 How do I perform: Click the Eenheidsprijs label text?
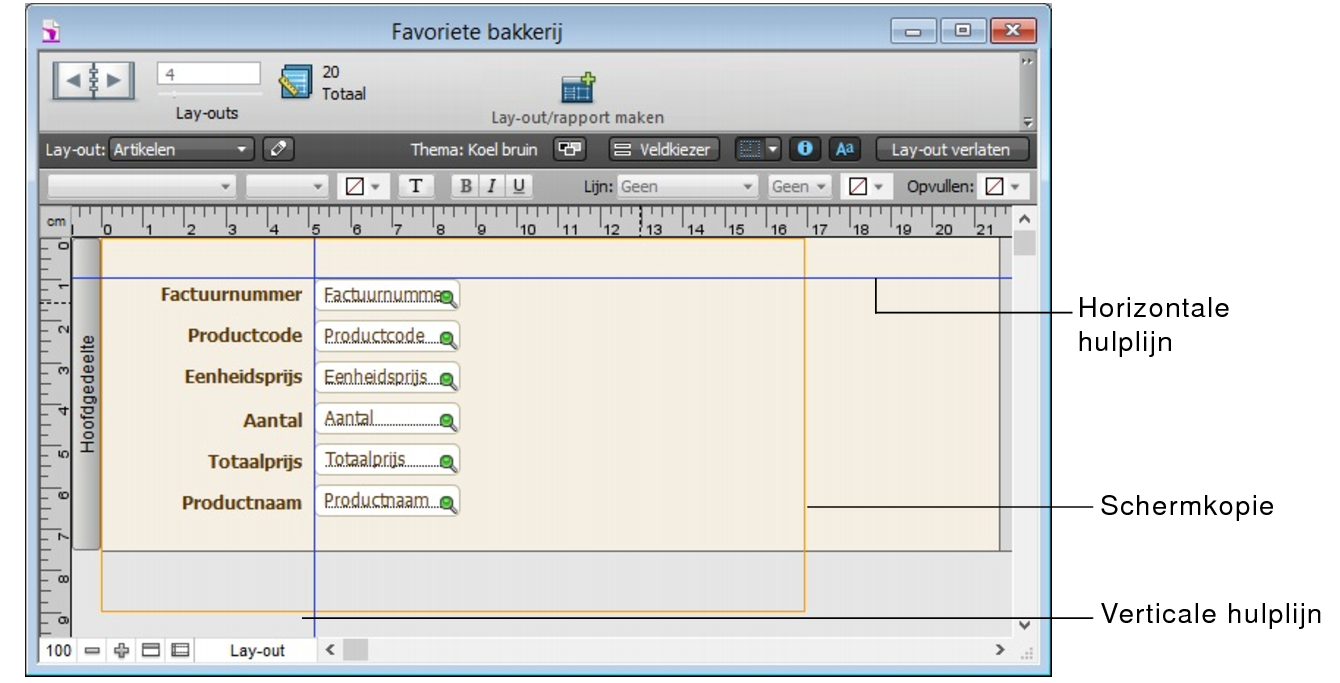243,378
